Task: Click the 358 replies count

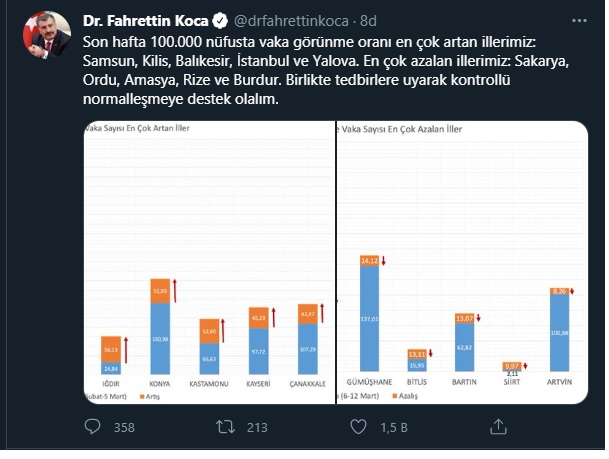Action: pos(124,428)
